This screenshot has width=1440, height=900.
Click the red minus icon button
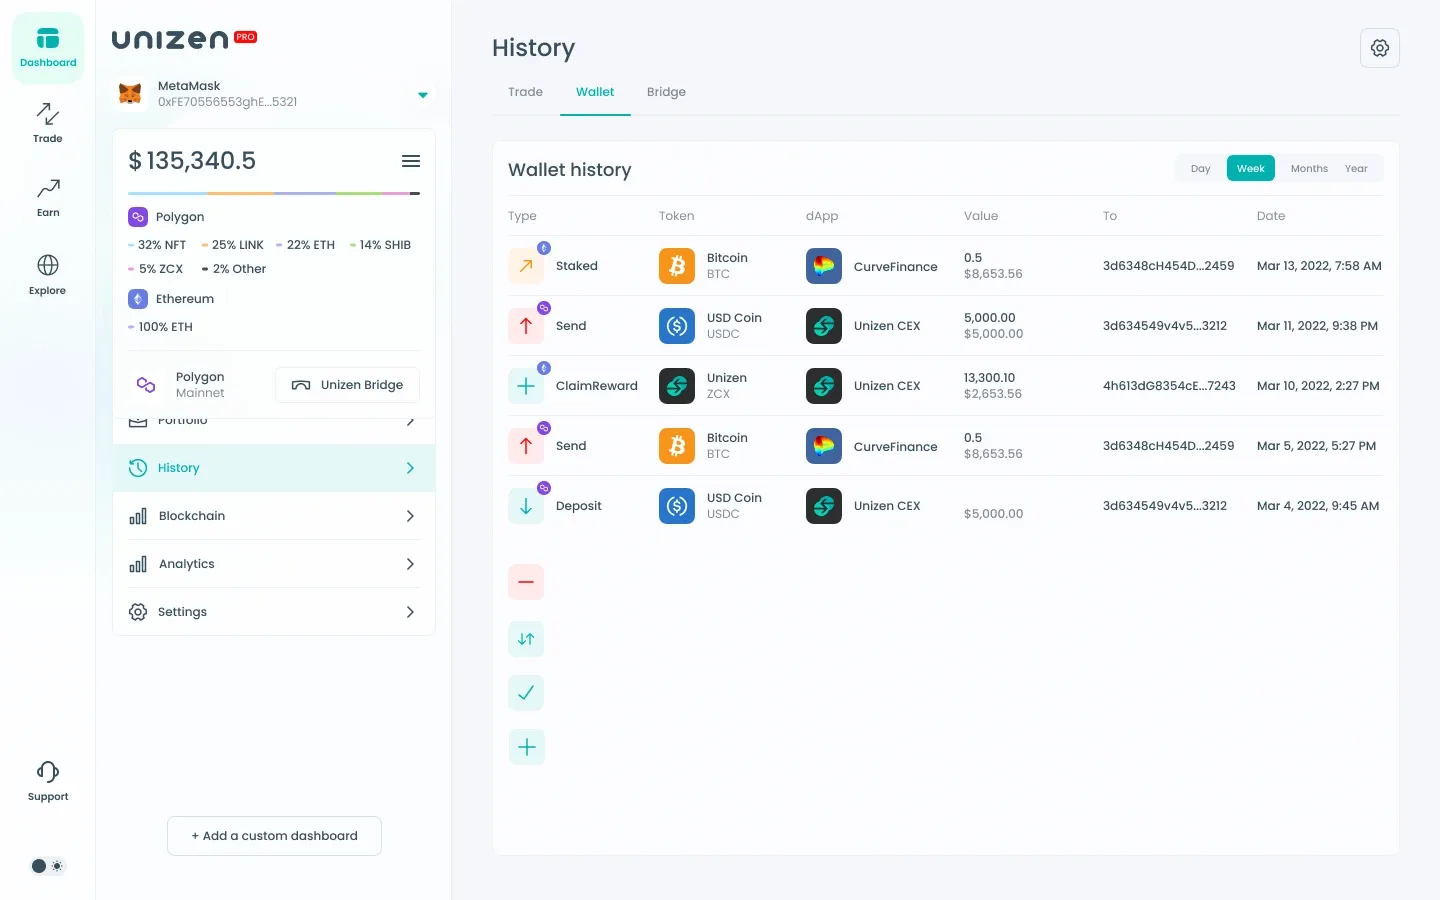(x=526, y=582)
